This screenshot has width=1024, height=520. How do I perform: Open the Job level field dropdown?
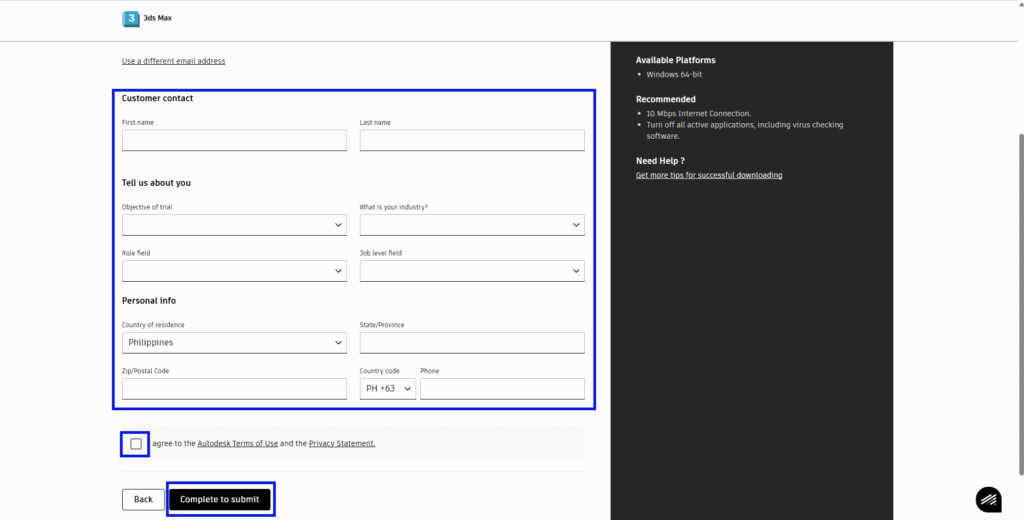[x=471, y=271]
